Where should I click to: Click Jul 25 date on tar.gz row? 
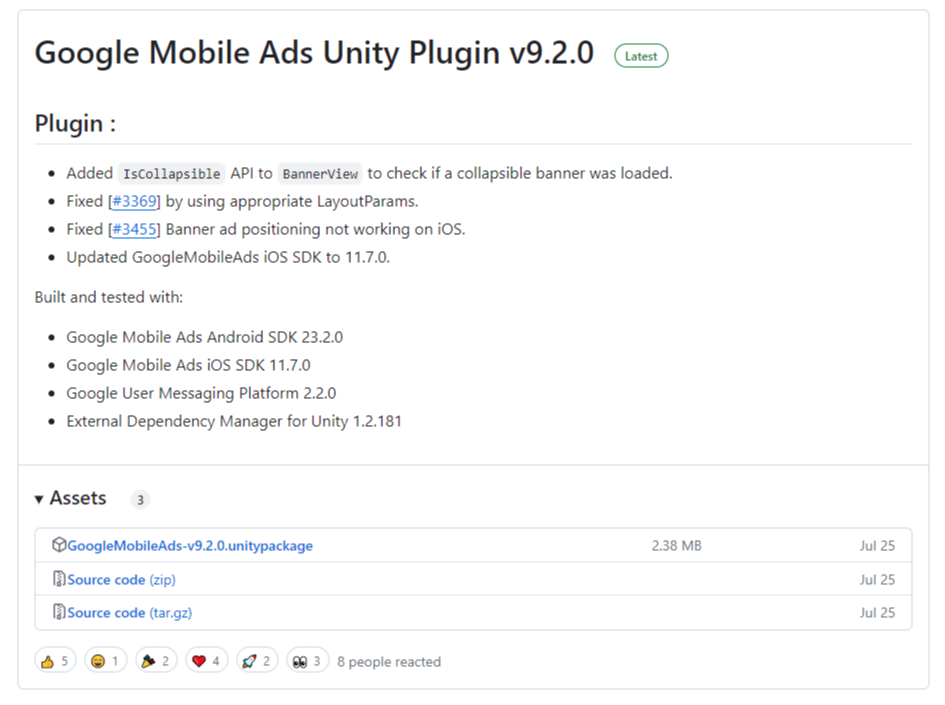pyautogui.click(x=877, y=612)
